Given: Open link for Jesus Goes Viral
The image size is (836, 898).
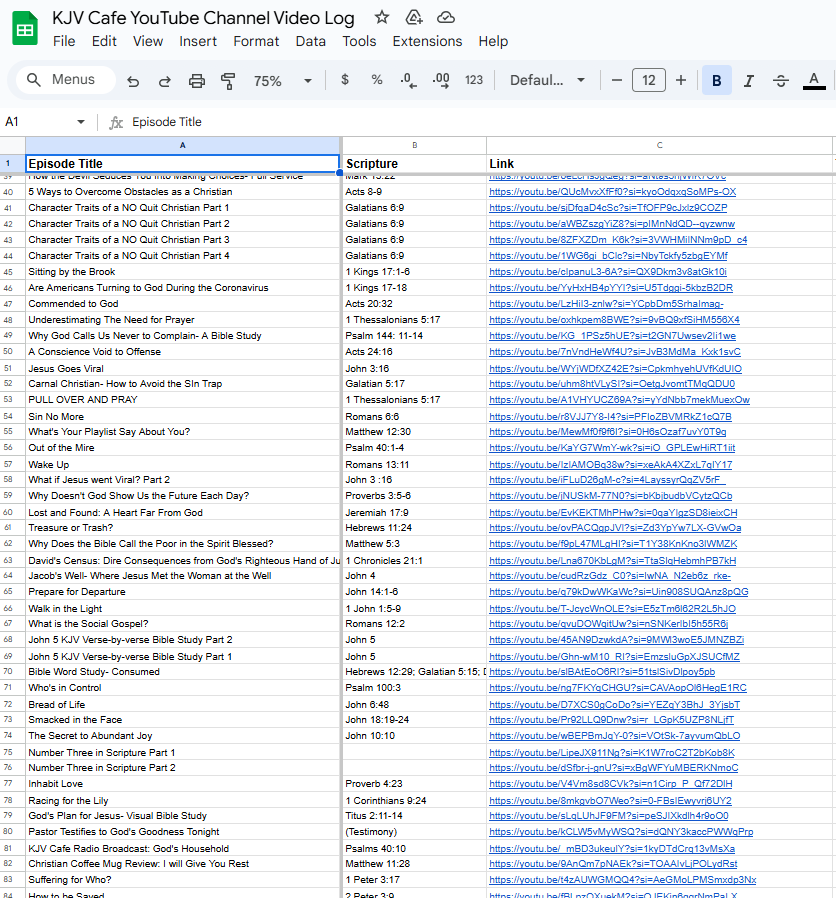Looking at the screenshot, I should (x=615, y=368).
